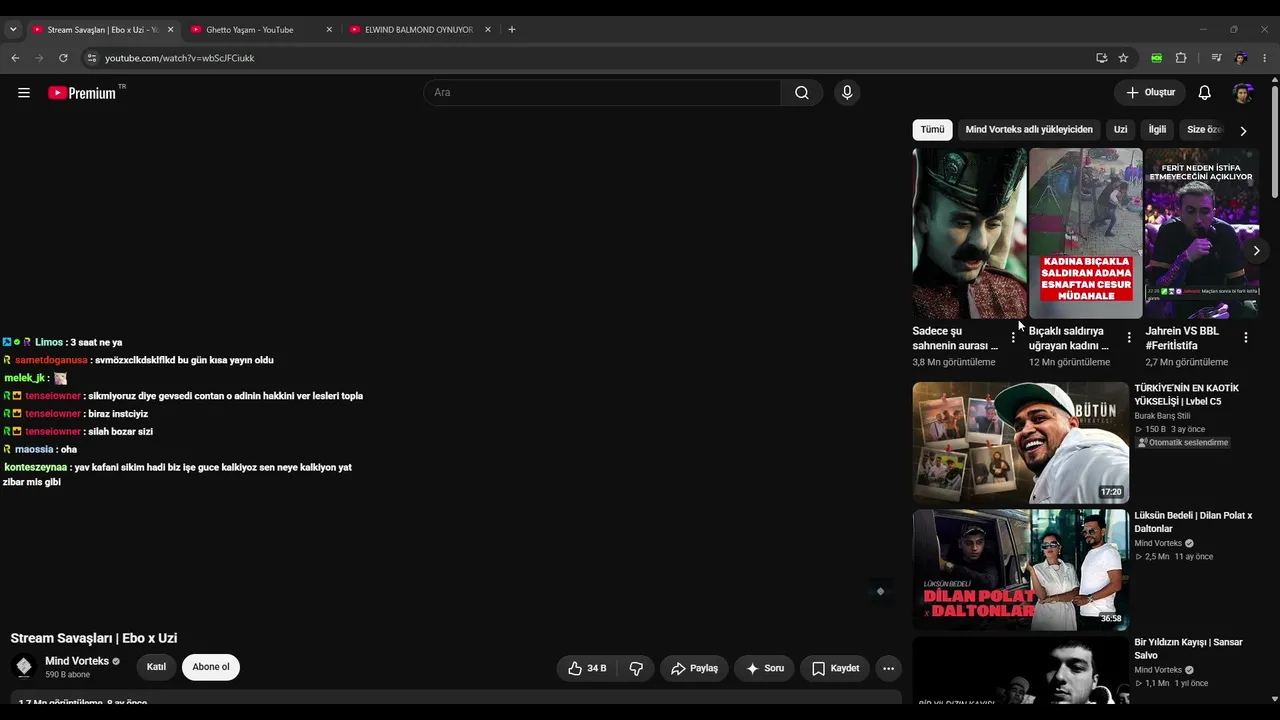This screenshot has height=720, width=1280.
Task: Open the YouTube account avatar menu
Action: coord(1243,93)
